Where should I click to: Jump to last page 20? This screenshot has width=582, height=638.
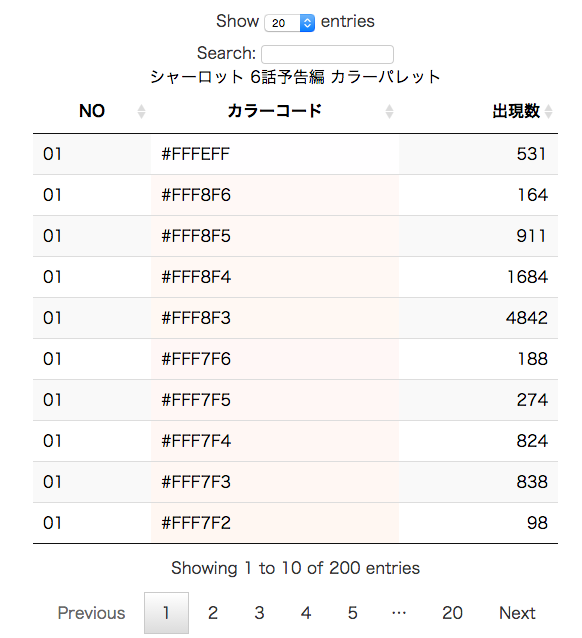tap(452, 613)
